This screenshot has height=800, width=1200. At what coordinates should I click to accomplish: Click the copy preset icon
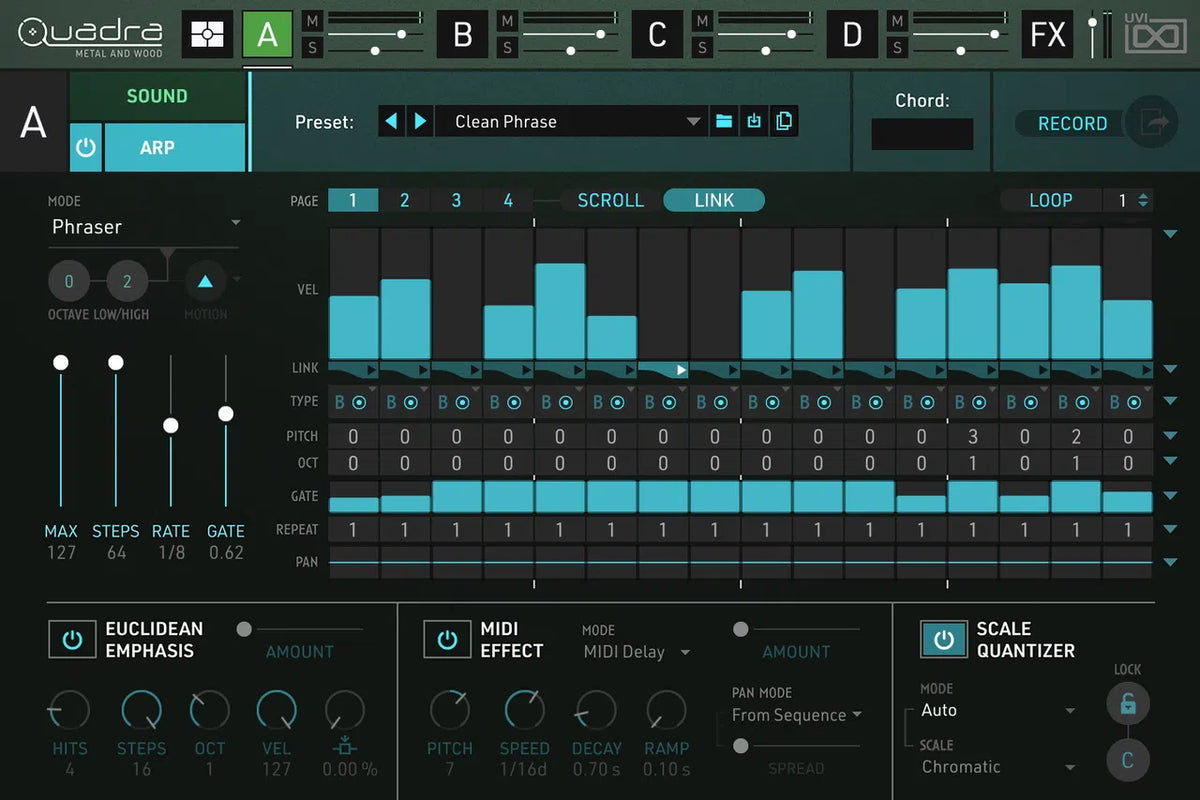(x=784, y=122)
